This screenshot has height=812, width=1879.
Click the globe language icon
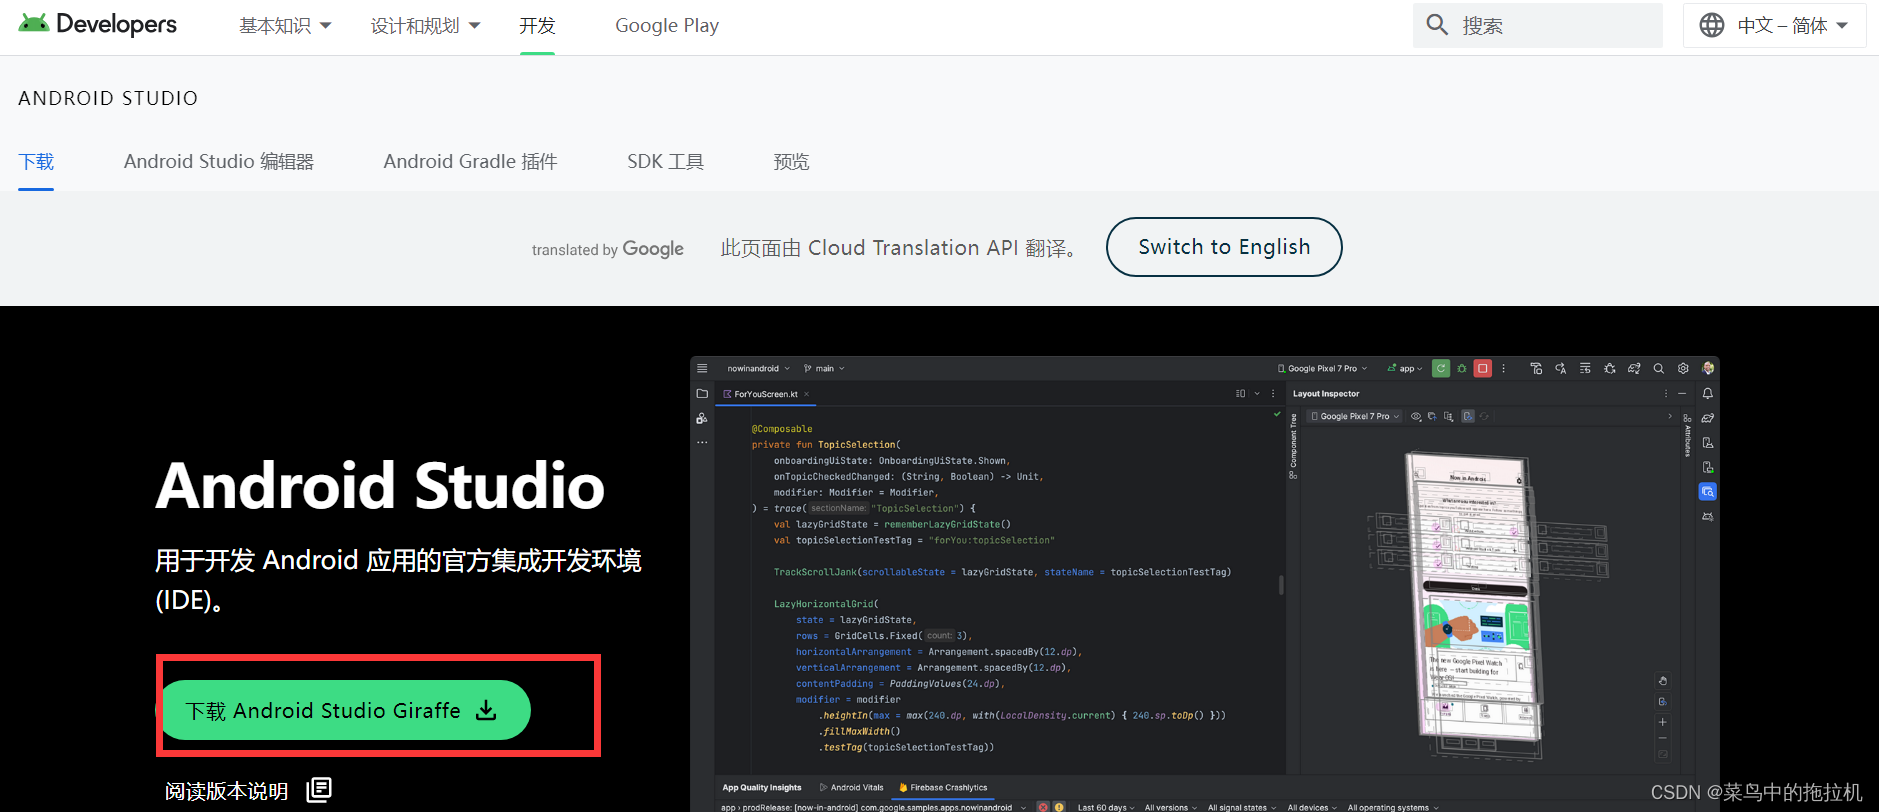pyautogui.click(x=1712, y=25)
